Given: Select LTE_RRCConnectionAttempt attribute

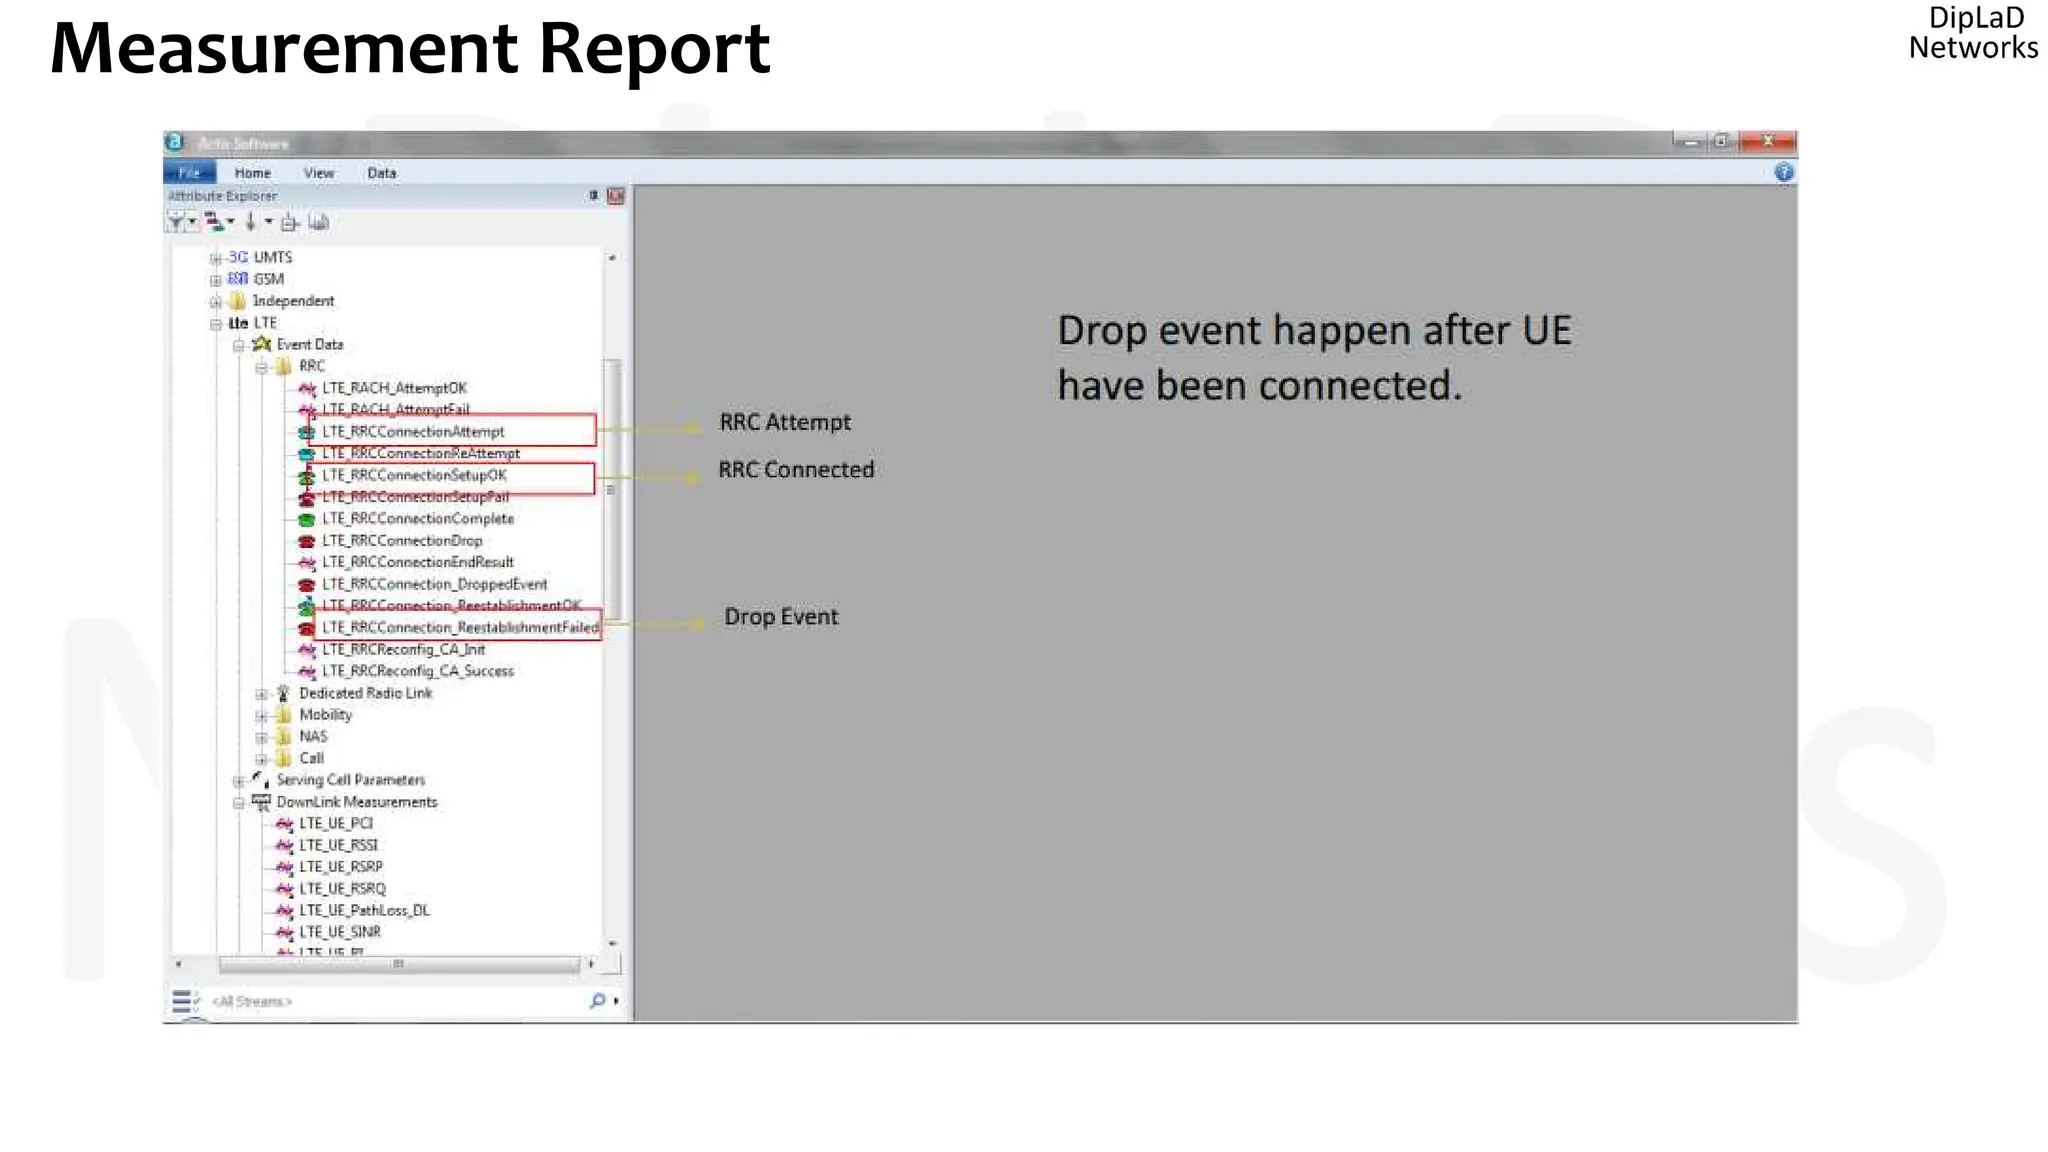Looking at the screenshot, I should pos(413,432).
